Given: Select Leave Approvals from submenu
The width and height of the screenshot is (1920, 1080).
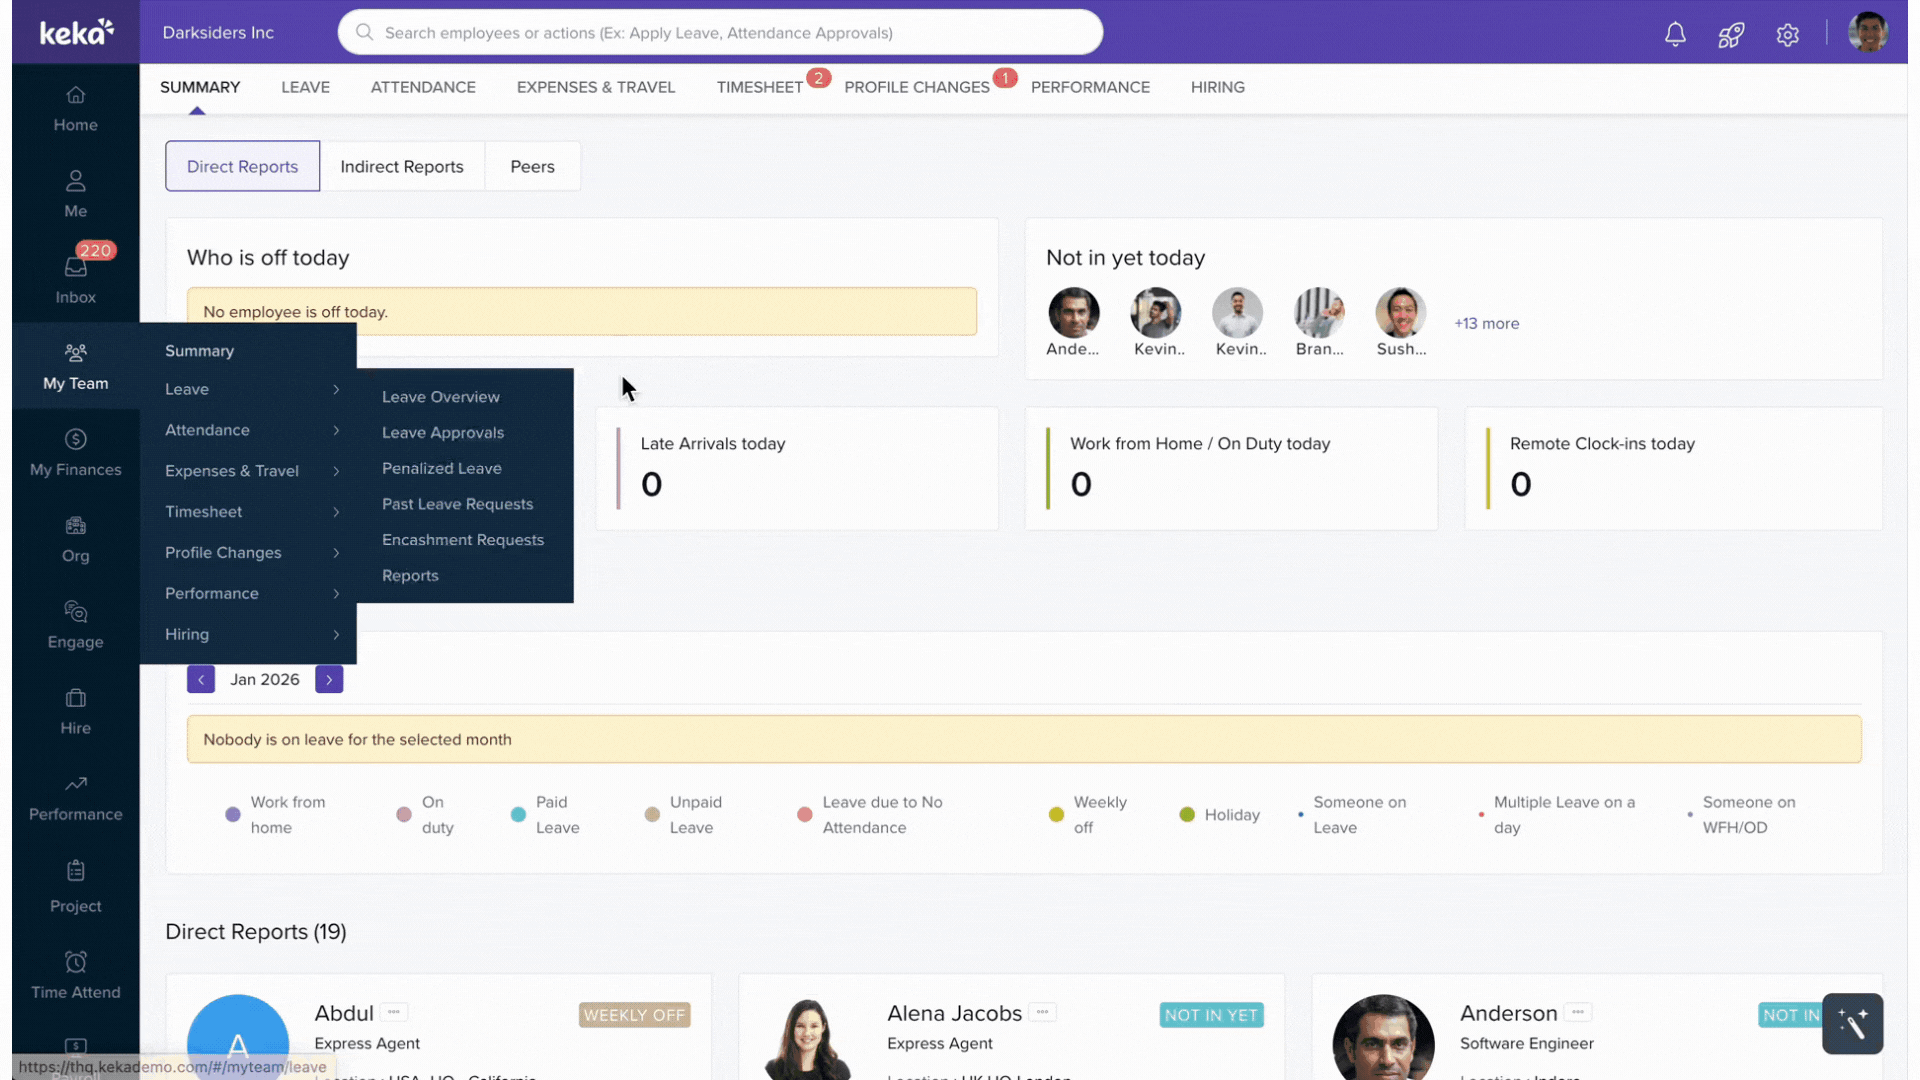Looking at the screenshot, I should point(442,433).
